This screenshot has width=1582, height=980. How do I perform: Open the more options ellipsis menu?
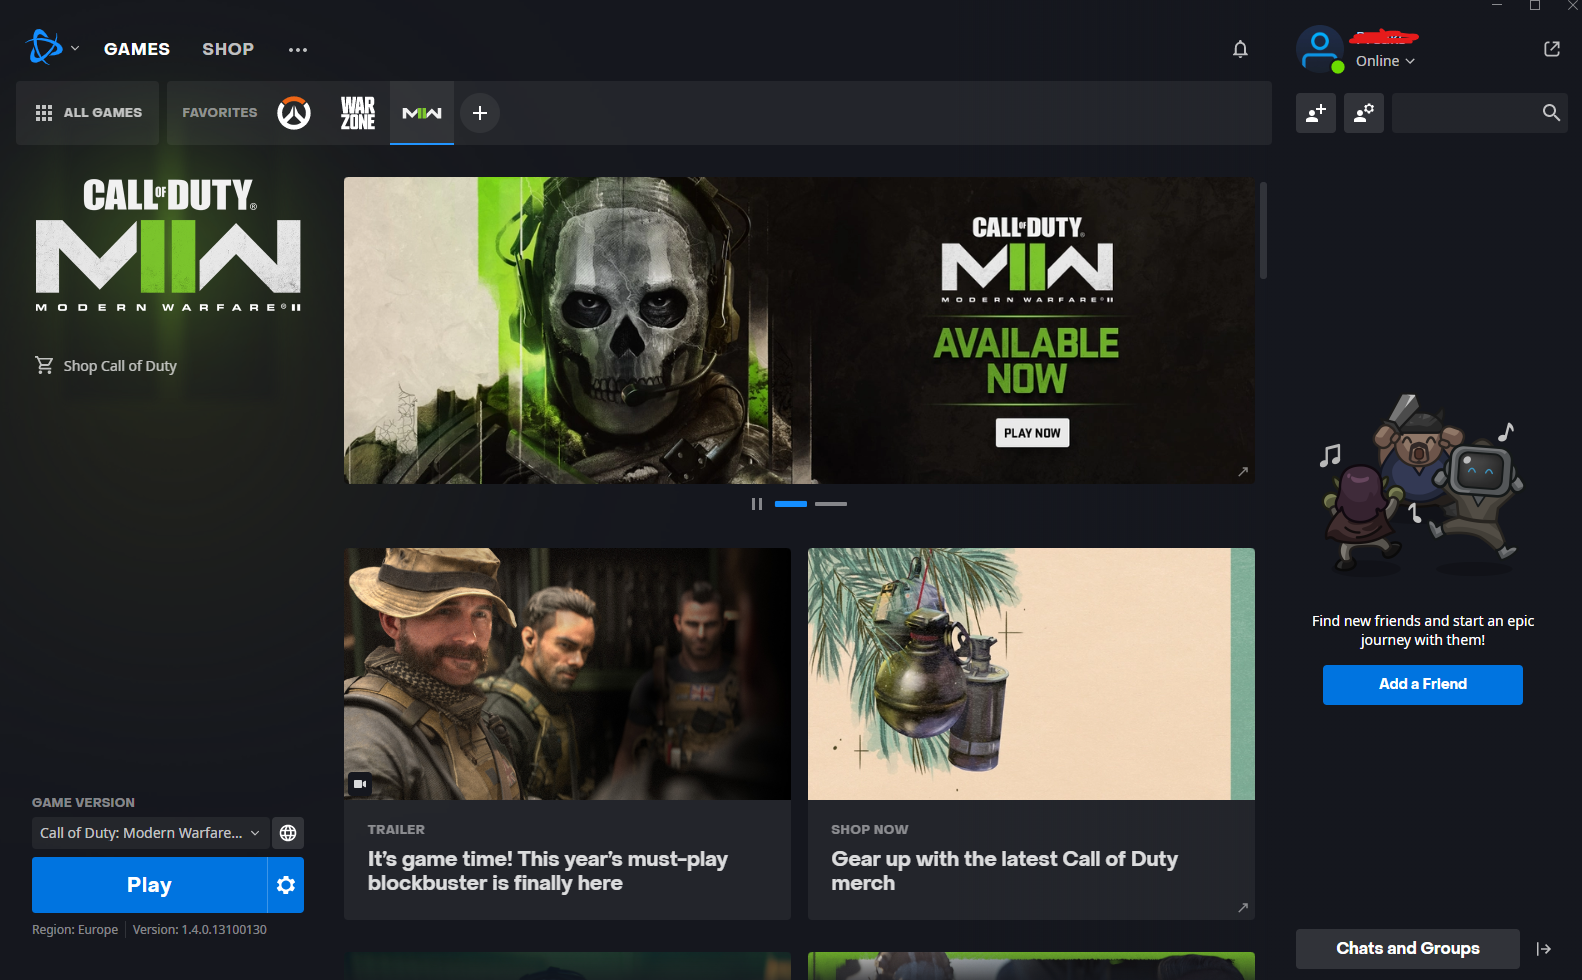click(298, 49)
